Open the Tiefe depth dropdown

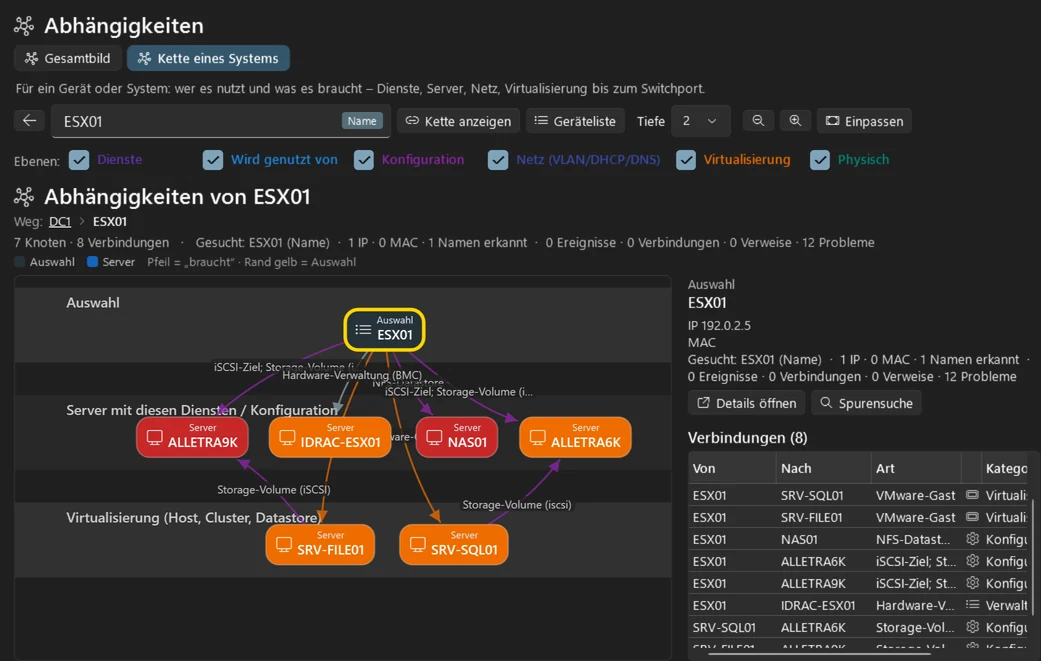[700, 121]
